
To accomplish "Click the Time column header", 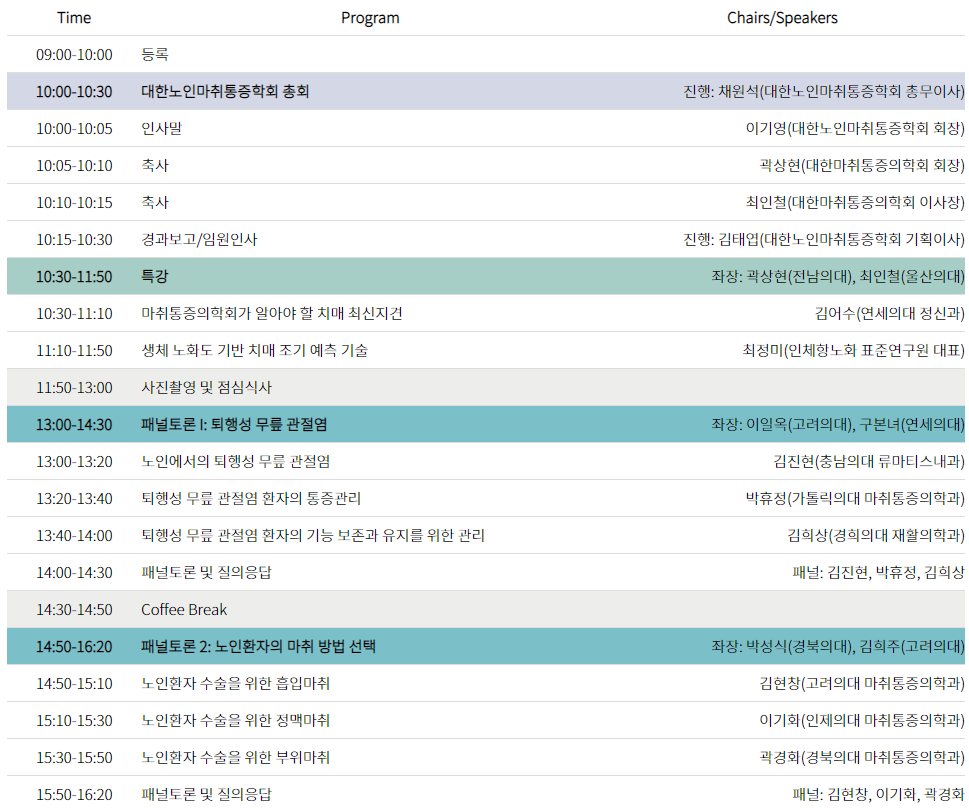I will [x=74, y=18].
